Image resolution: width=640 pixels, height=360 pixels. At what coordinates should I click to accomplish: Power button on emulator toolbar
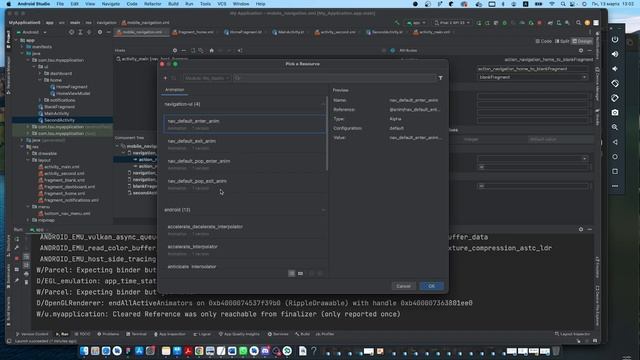pyautogui.click(x=615, y=39)
